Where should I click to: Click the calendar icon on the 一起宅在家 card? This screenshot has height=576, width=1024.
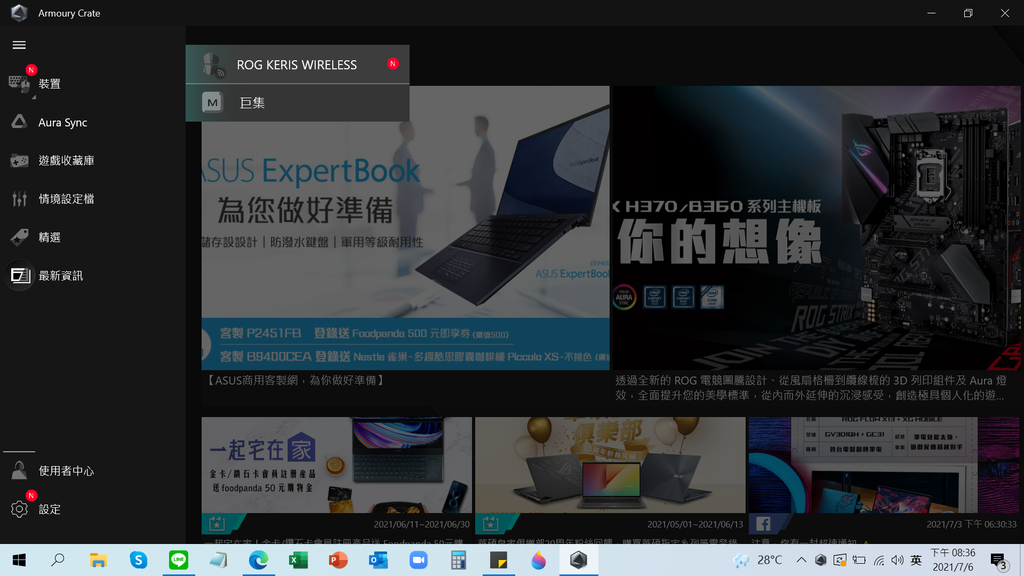click(217, 524)
